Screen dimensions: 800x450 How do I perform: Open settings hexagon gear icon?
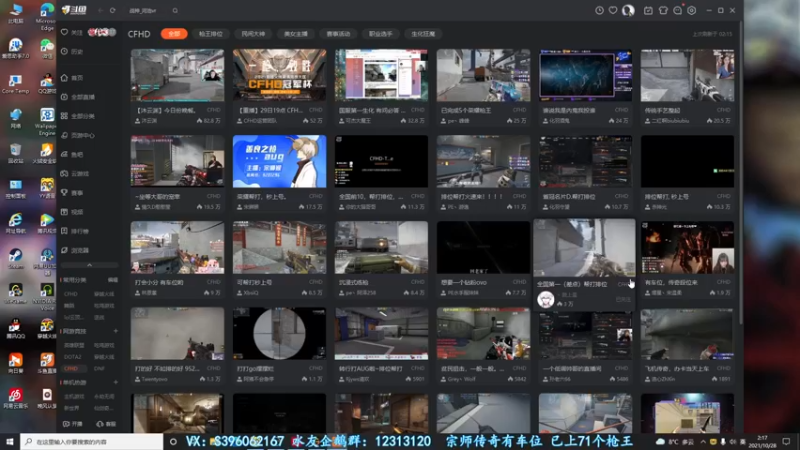[x=692, y=10]
